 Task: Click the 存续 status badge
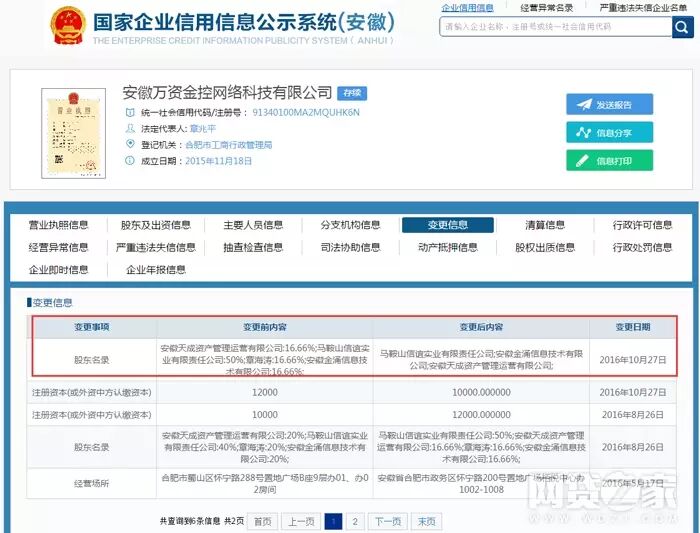[352, 93]
